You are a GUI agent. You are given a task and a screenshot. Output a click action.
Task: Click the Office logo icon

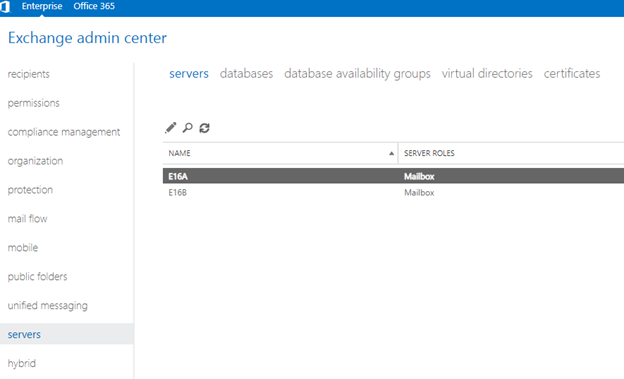click(x=4, y=7)
